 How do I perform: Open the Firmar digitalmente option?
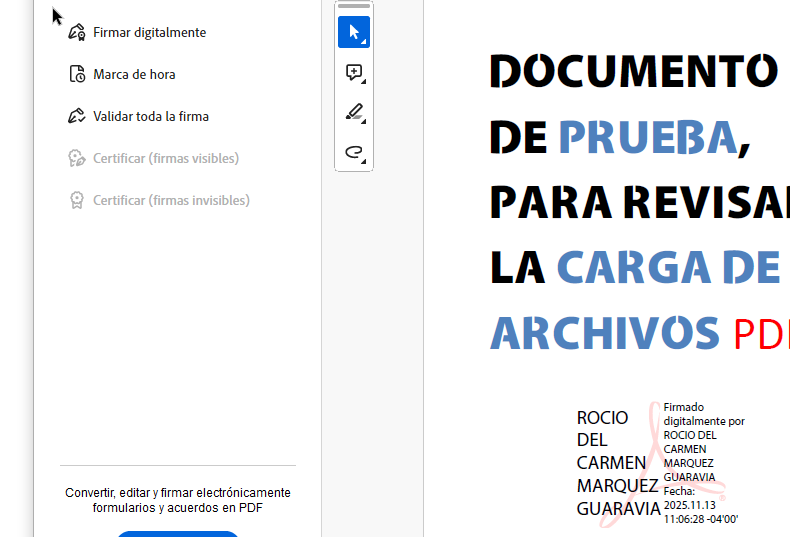[149, 32]
